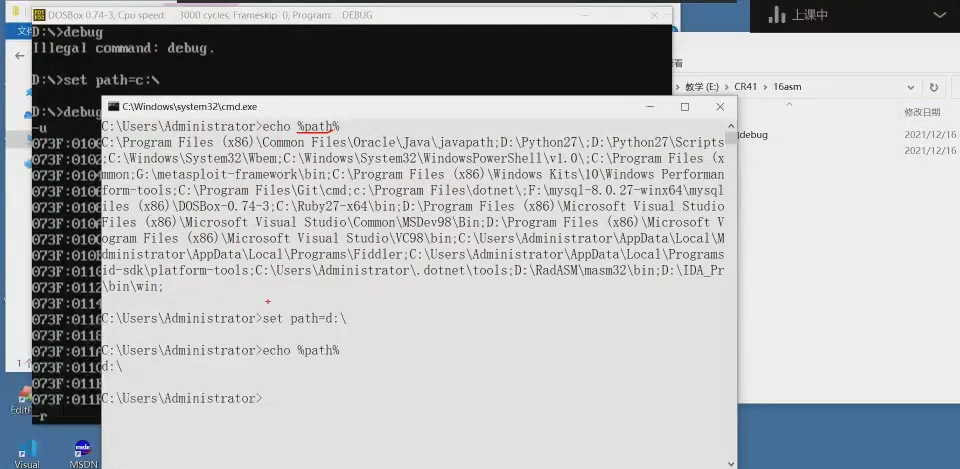
Task: Click the cmd line starting 'mmon;G:\metasploit-framework'
Action: [413, 174]
